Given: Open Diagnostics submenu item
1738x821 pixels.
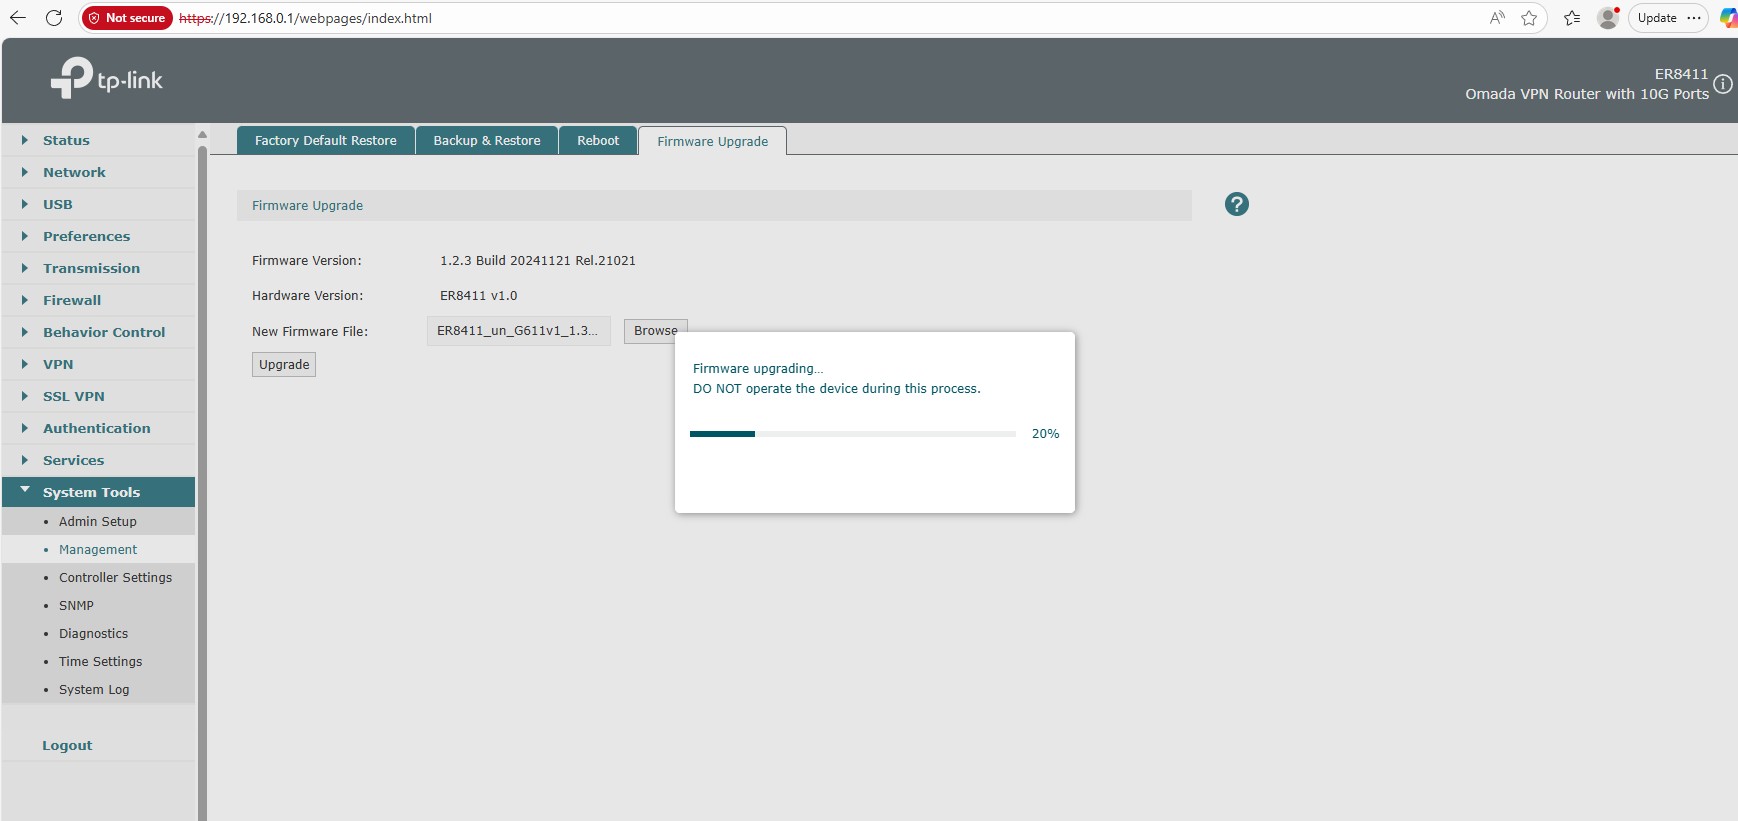Looking at the screenshot, I should pos(98,633).
